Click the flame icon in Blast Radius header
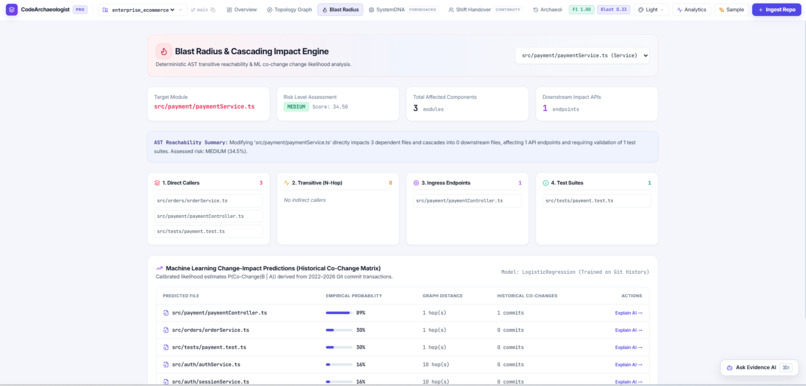This screenshot has height=386, width=806. (164, 51)
